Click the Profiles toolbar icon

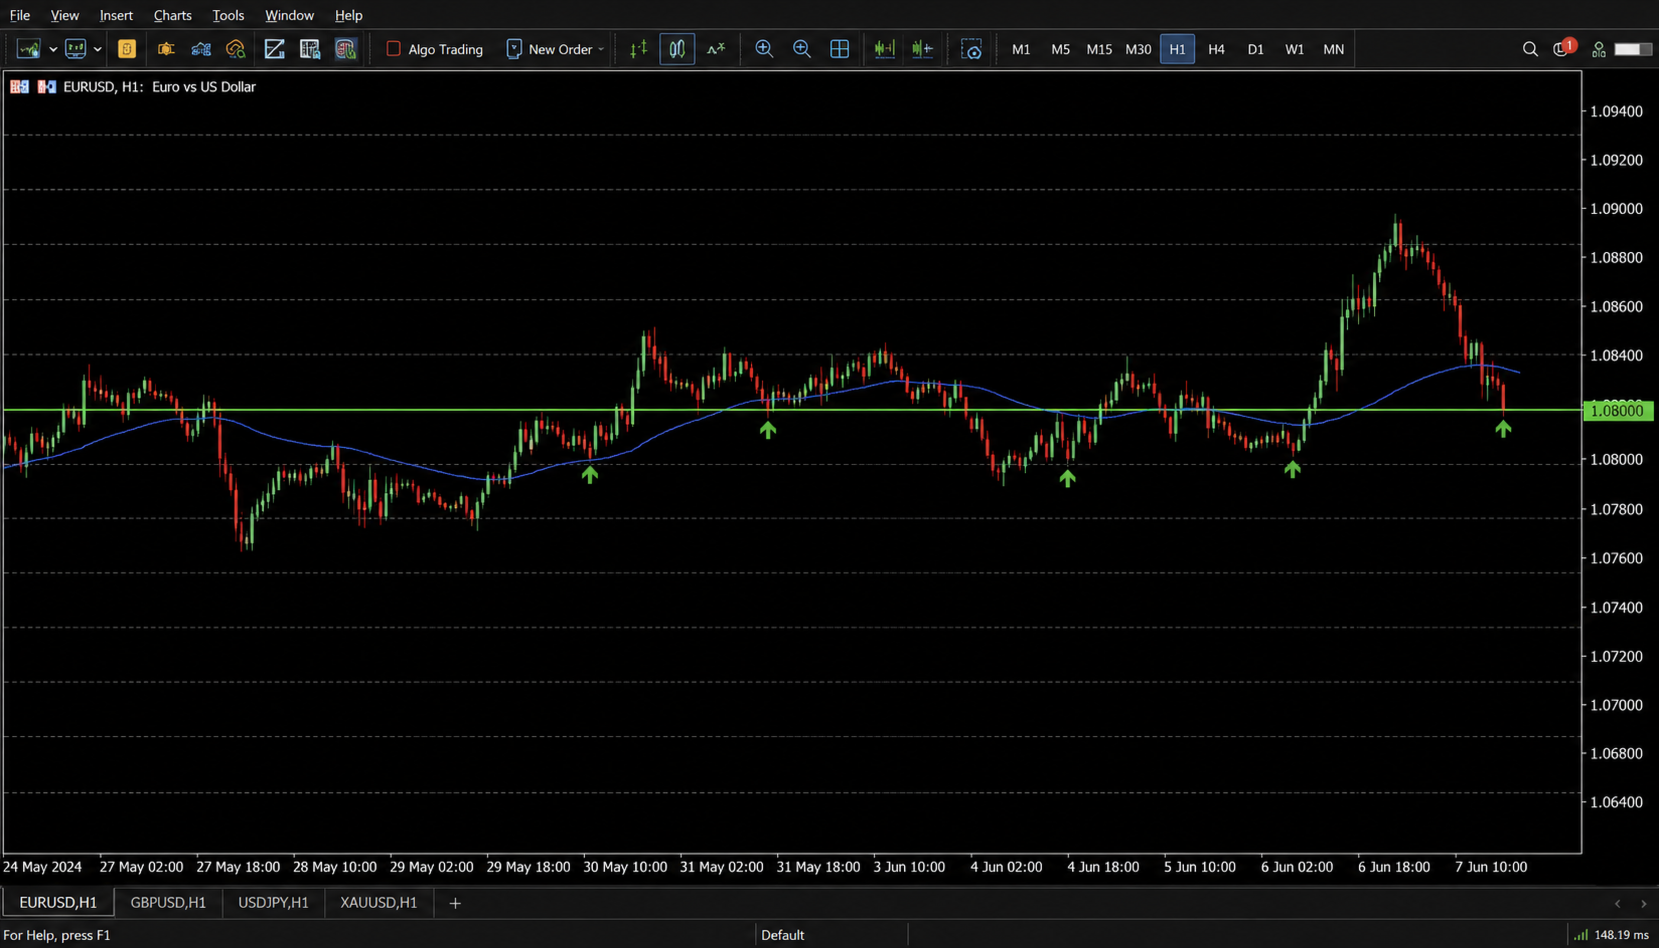click(75, 49)
